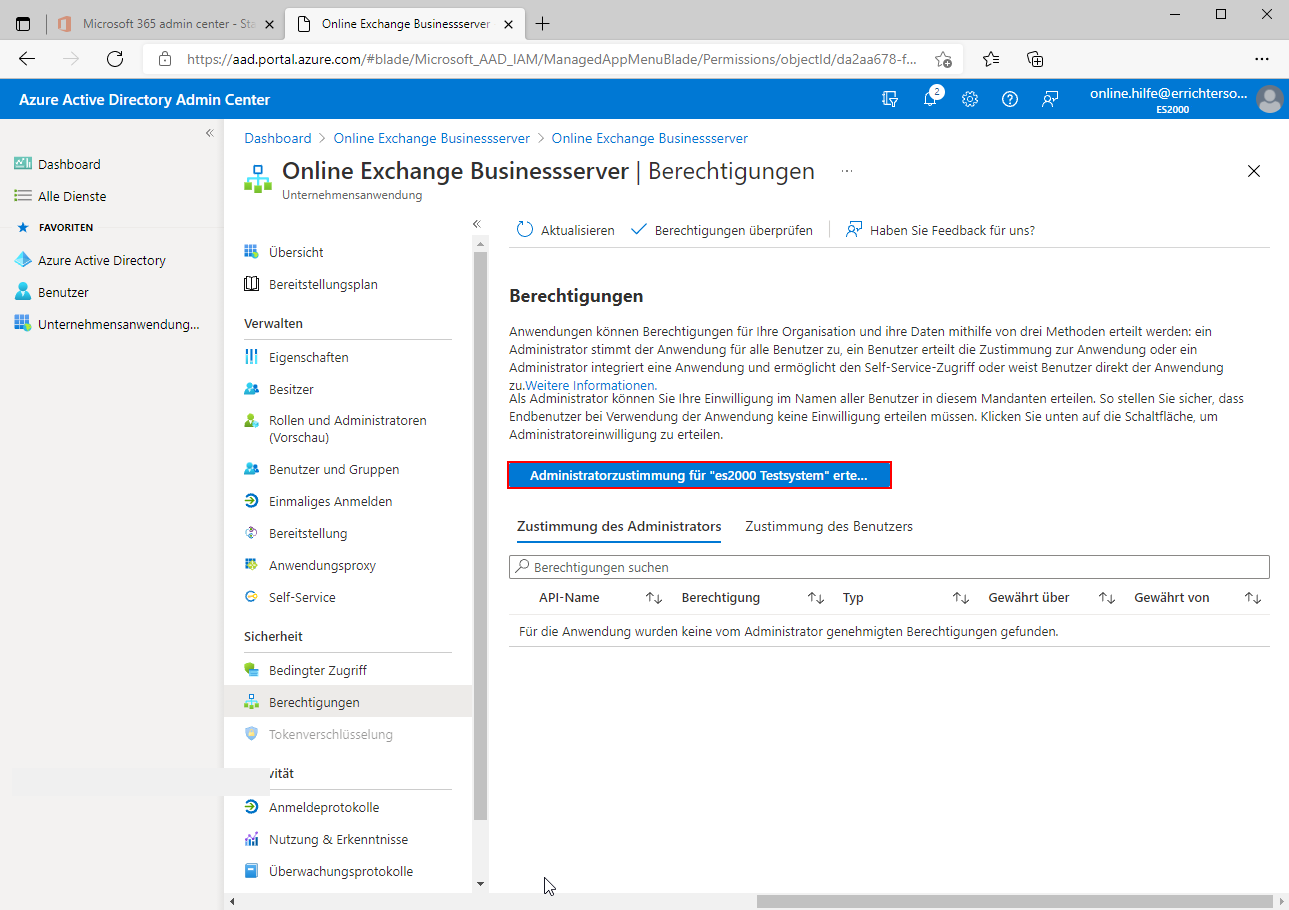Grant Administratorzustimmung für es2000 Testsystem

click(699, 475)
